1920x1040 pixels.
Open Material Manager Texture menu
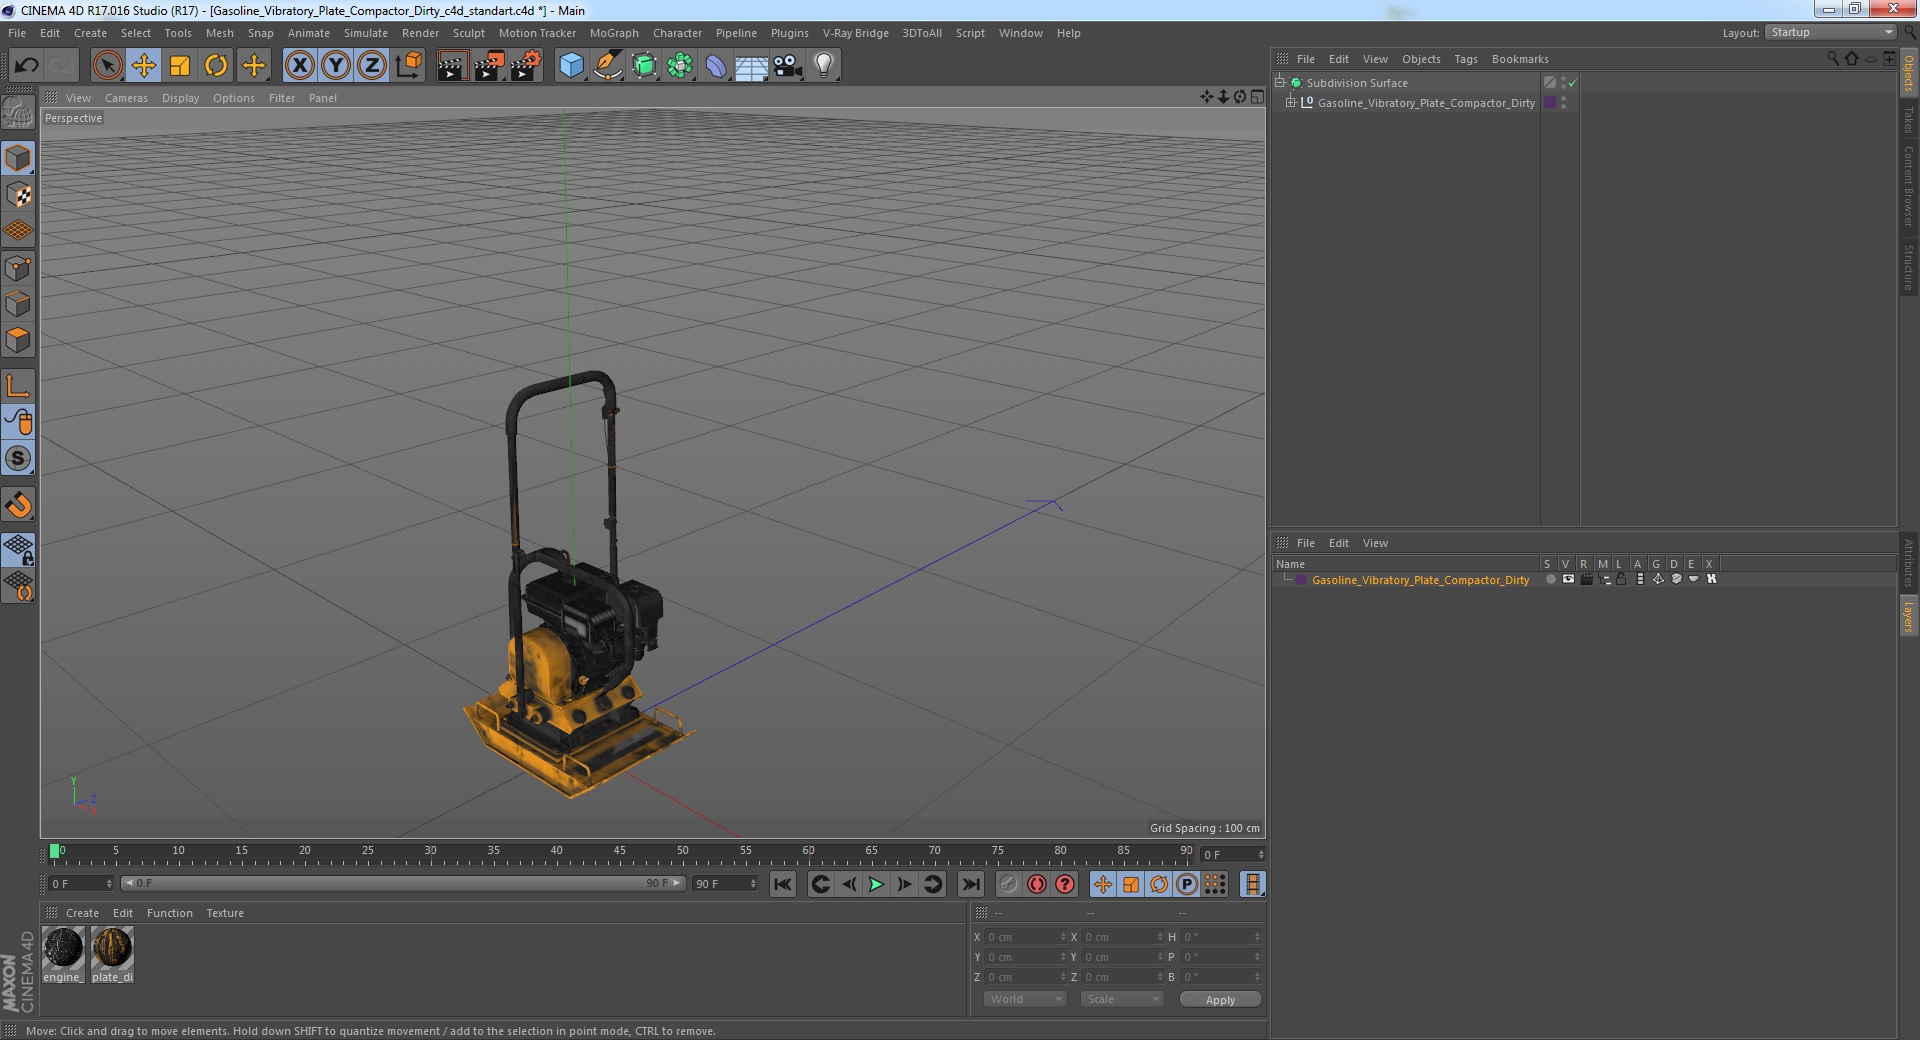coord(225,913)
